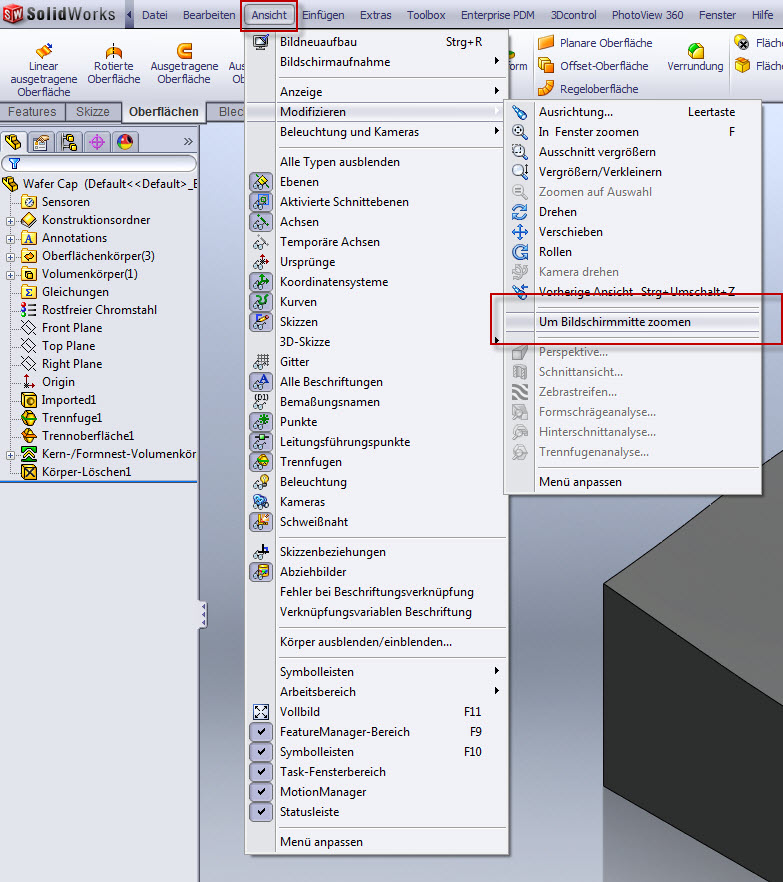Uncheck Statusleiste
This screenshot has height=882, width=783.
(x=261, y=812)
